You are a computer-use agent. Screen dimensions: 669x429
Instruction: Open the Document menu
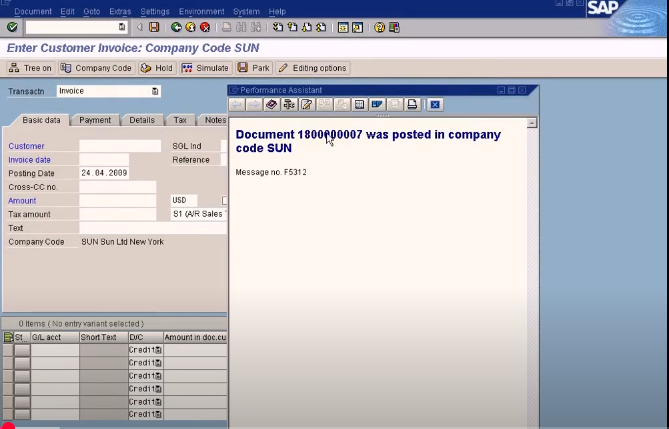pyautogui.click(x=33, y=12)
